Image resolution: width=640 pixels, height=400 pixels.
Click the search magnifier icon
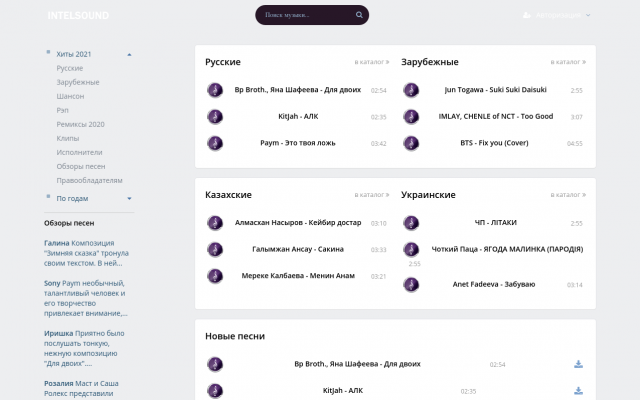tap(359, 15)
